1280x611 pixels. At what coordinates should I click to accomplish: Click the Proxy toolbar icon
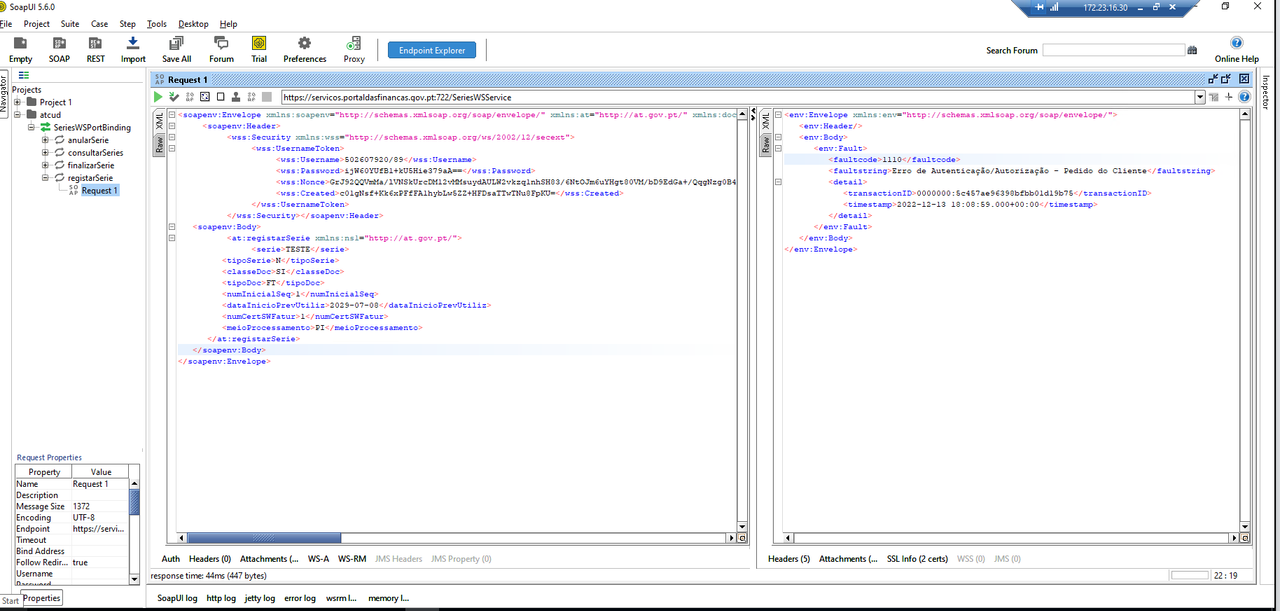click(x=354, y=43)
